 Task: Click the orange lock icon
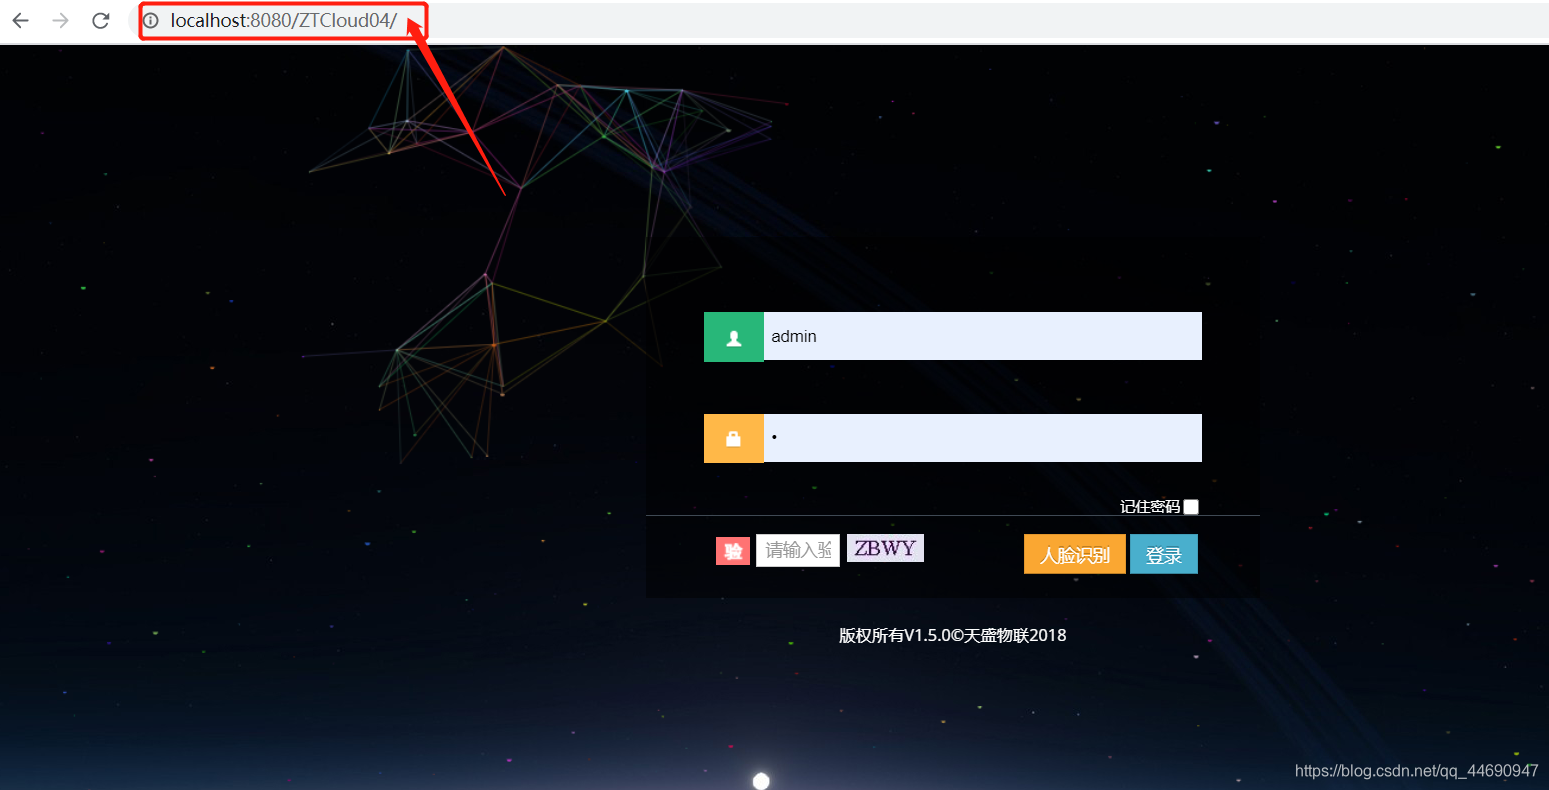pos(734,439)
